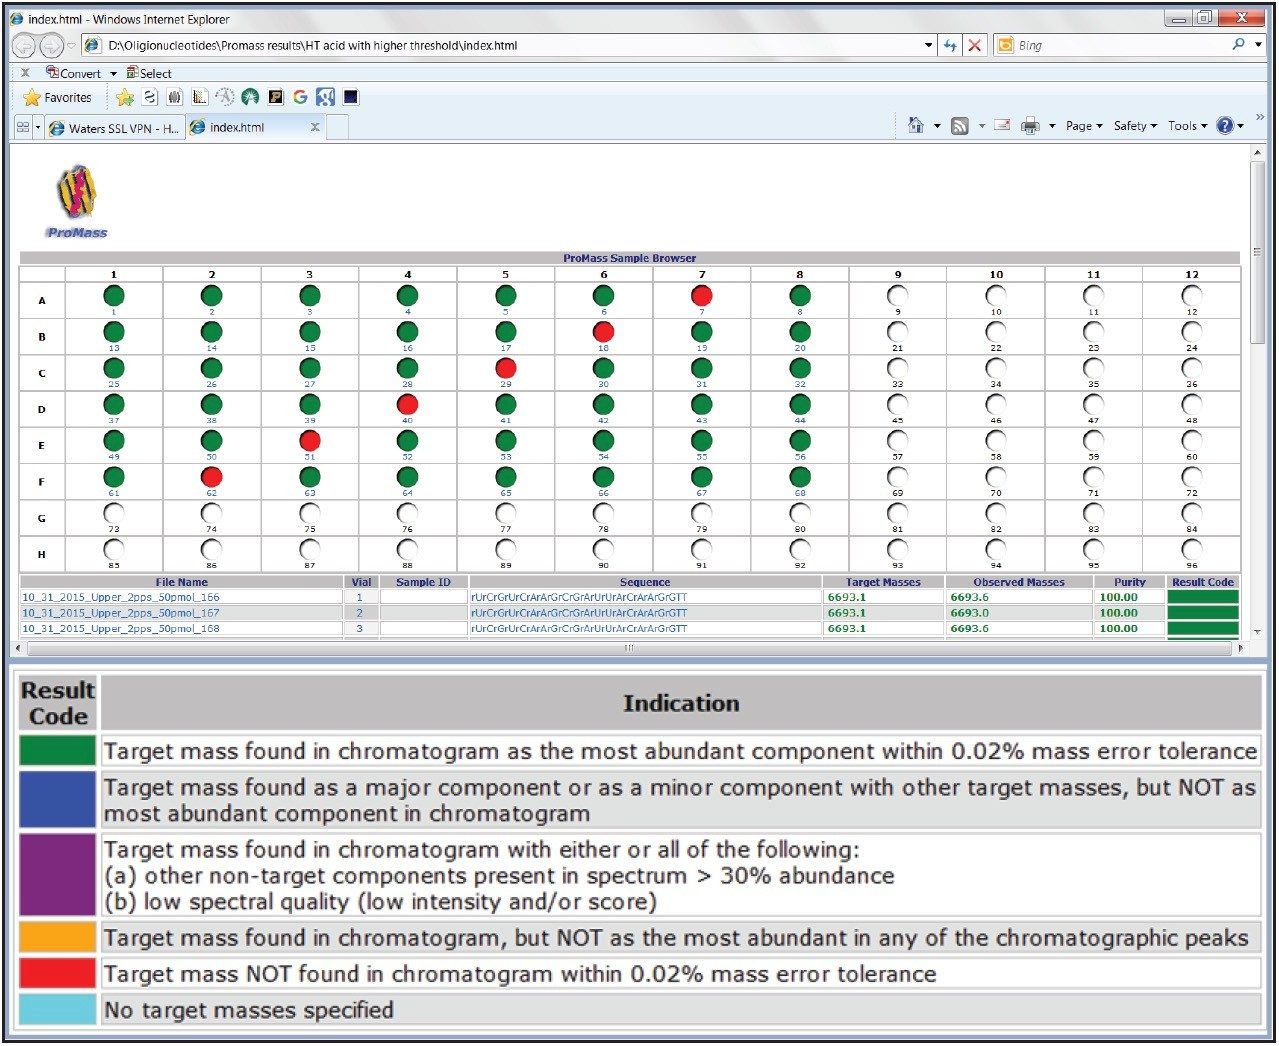Refresh the page with the blue arrows icon
The image size is (1279, 1046).
point(950,45)
